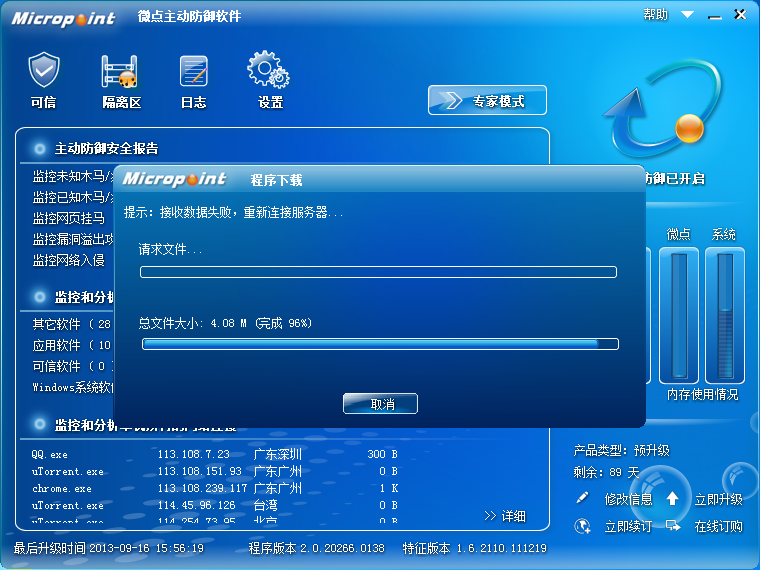760x570 pixels.
Task: Switch to 专家模式 expert mode
Action: [487, 100]
